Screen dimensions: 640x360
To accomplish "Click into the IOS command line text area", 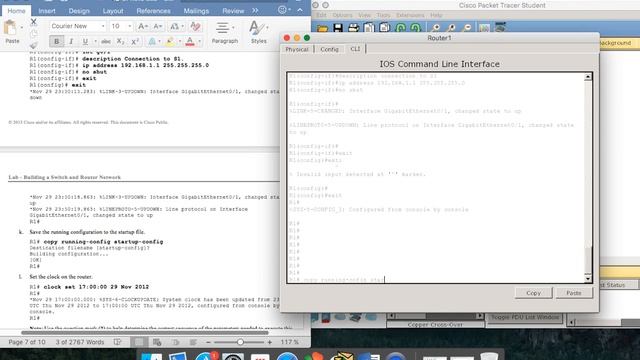I will [x=436, y=178].
